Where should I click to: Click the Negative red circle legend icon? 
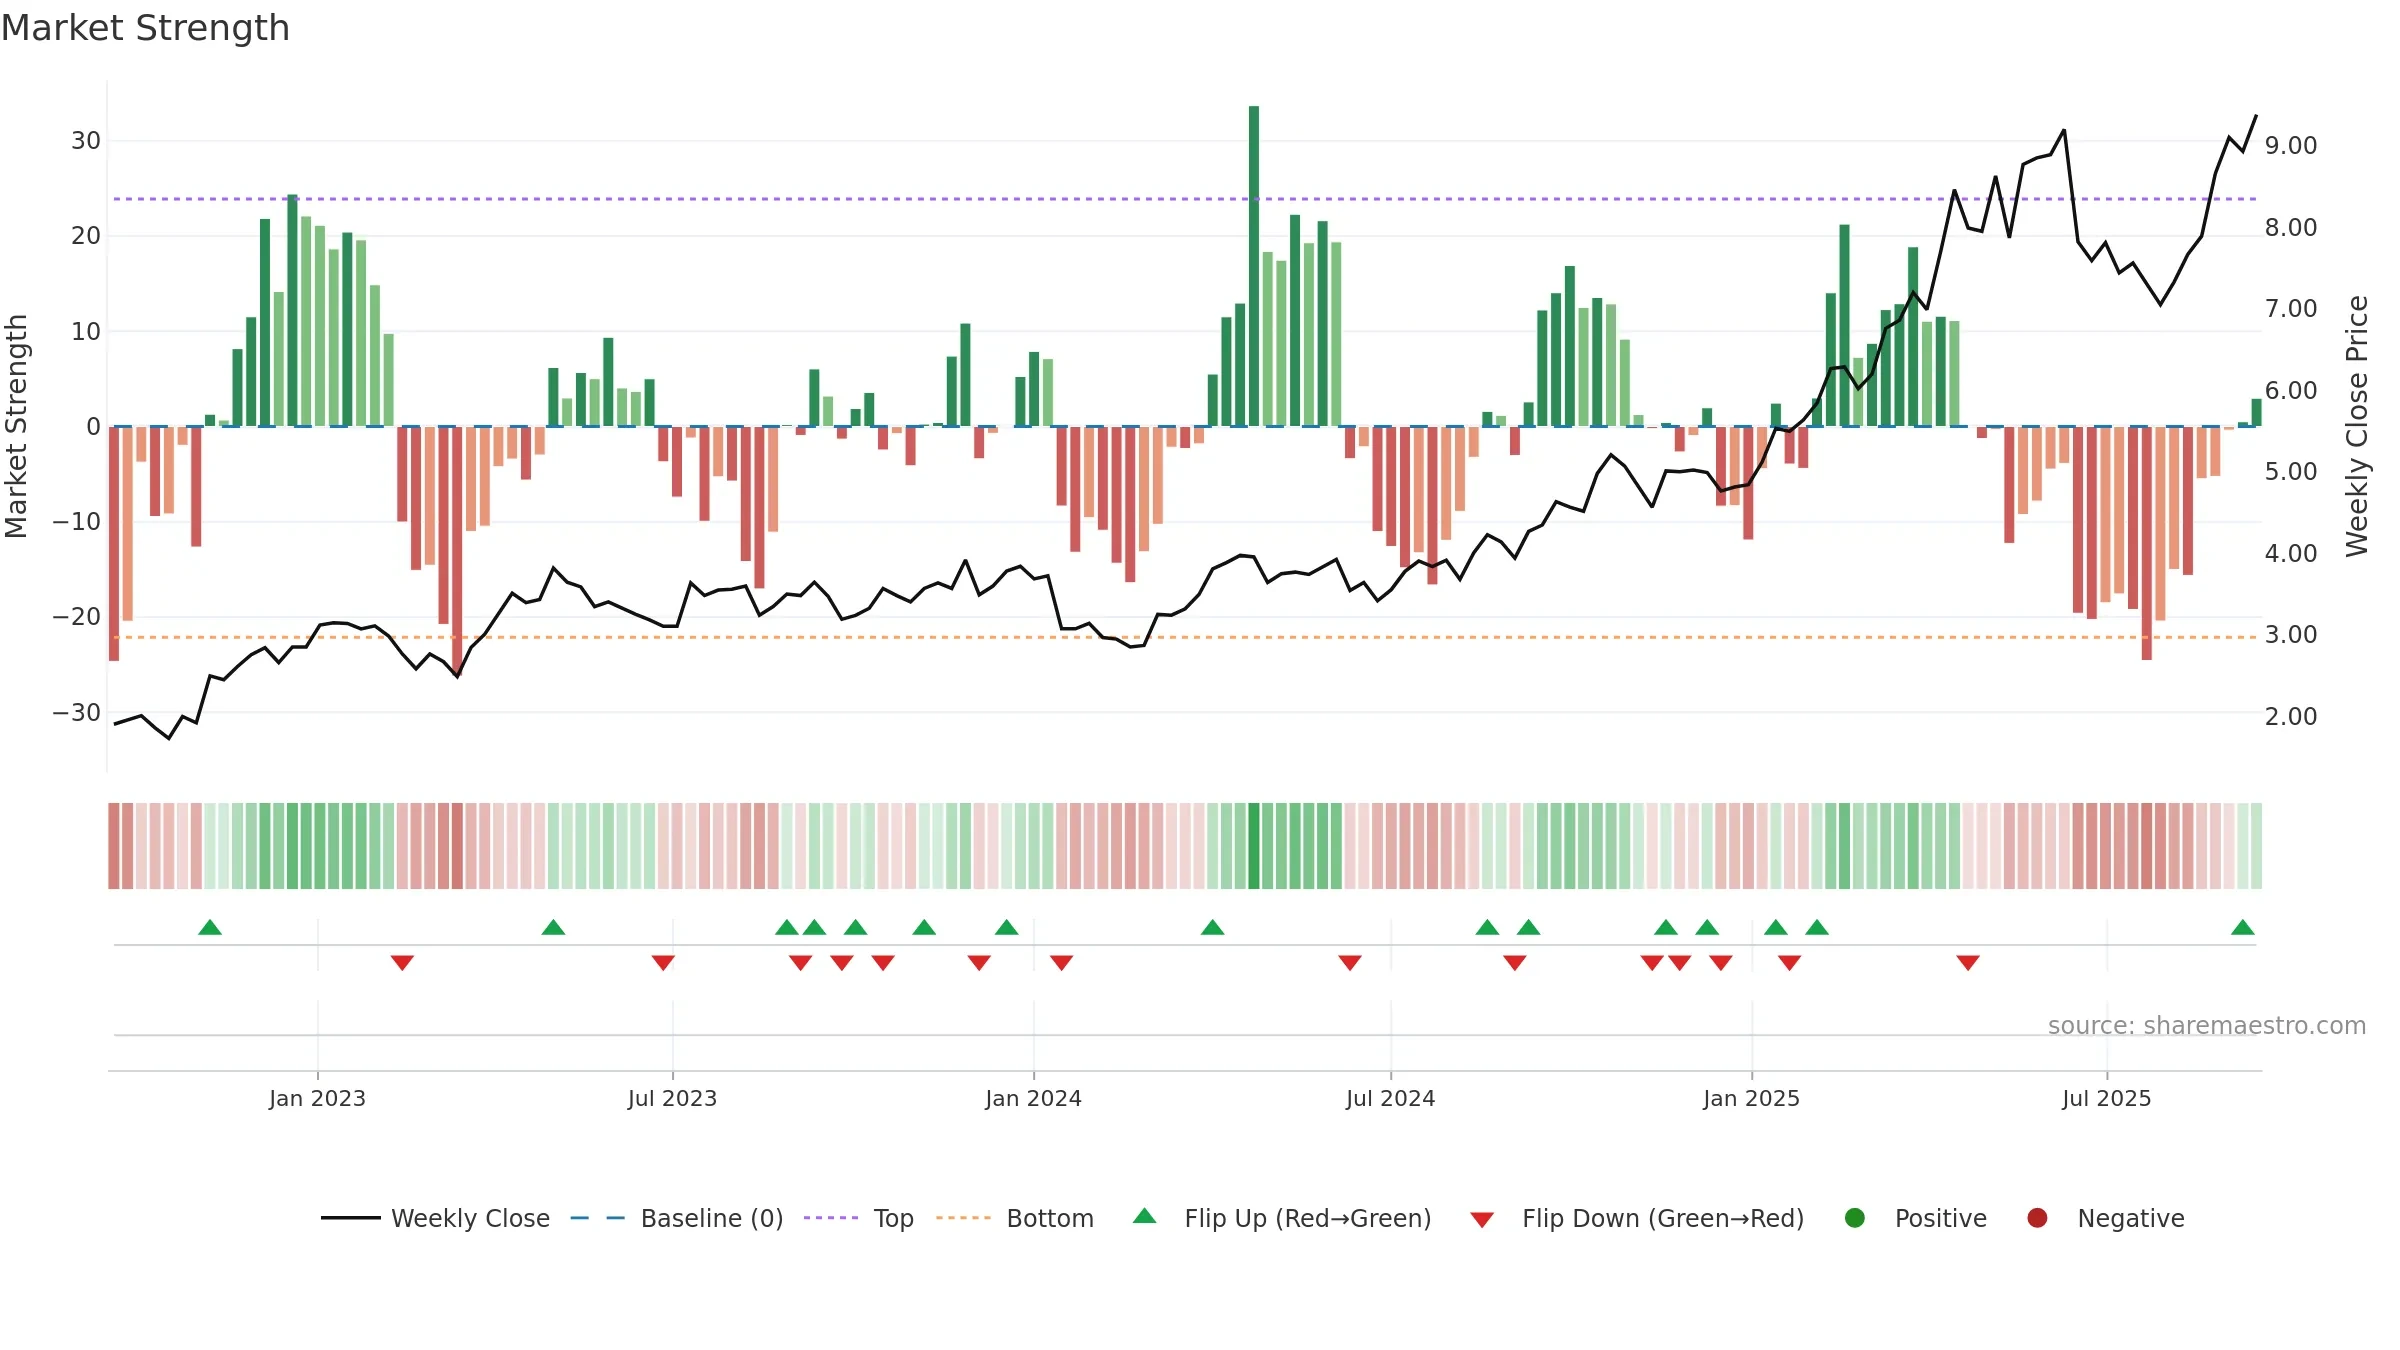pos(2037,1218)
